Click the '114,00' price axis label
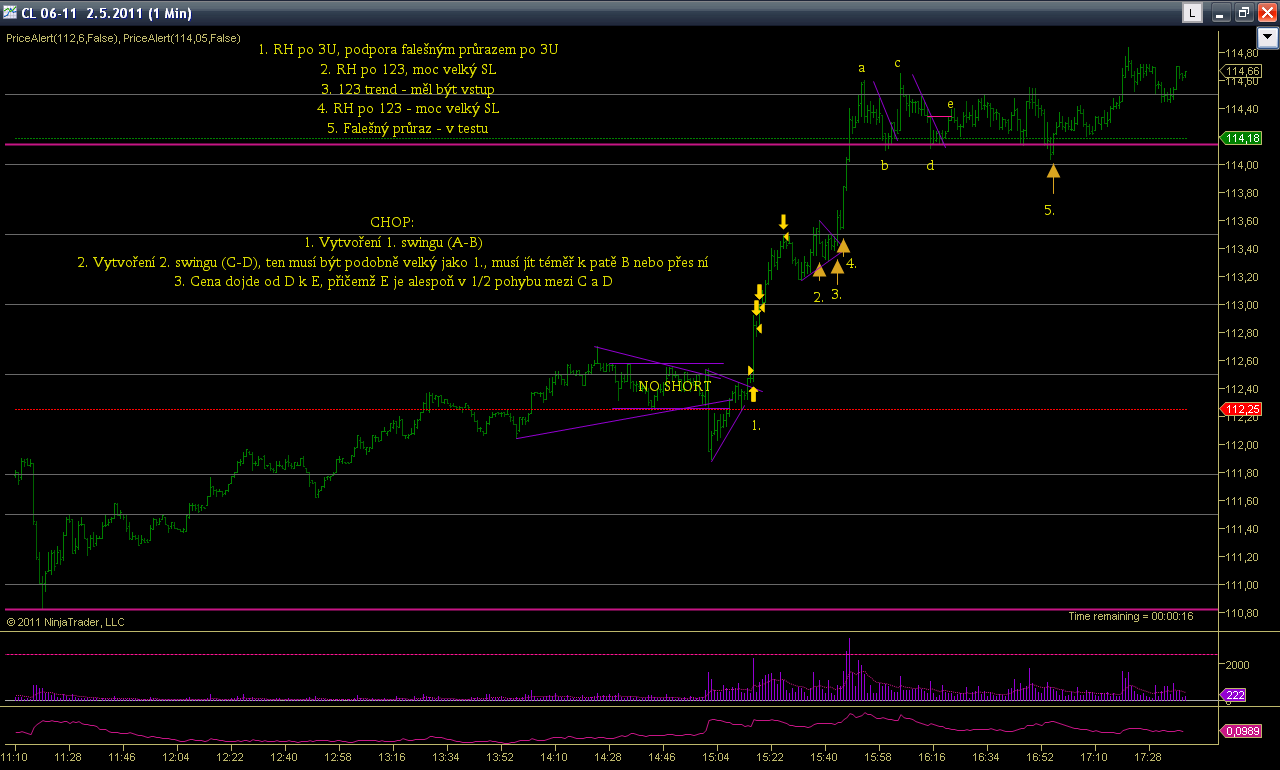The height and width of the screenshot is (770, 1280). click(x=1241, y=165)
